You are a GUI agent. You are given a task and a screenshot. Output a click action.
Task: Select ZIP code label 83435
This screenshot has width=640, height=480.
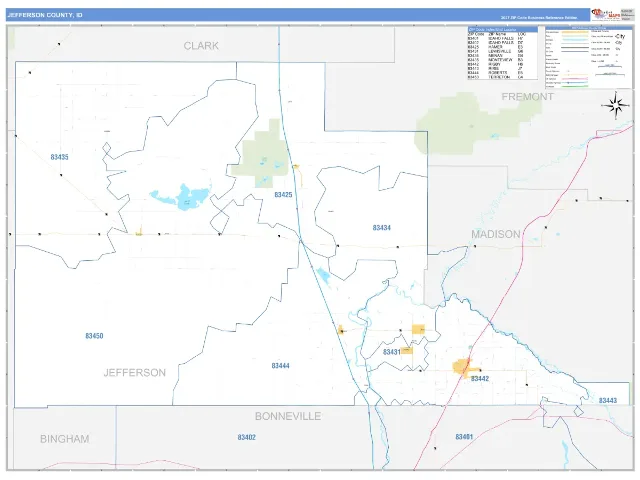click(60, 157)
